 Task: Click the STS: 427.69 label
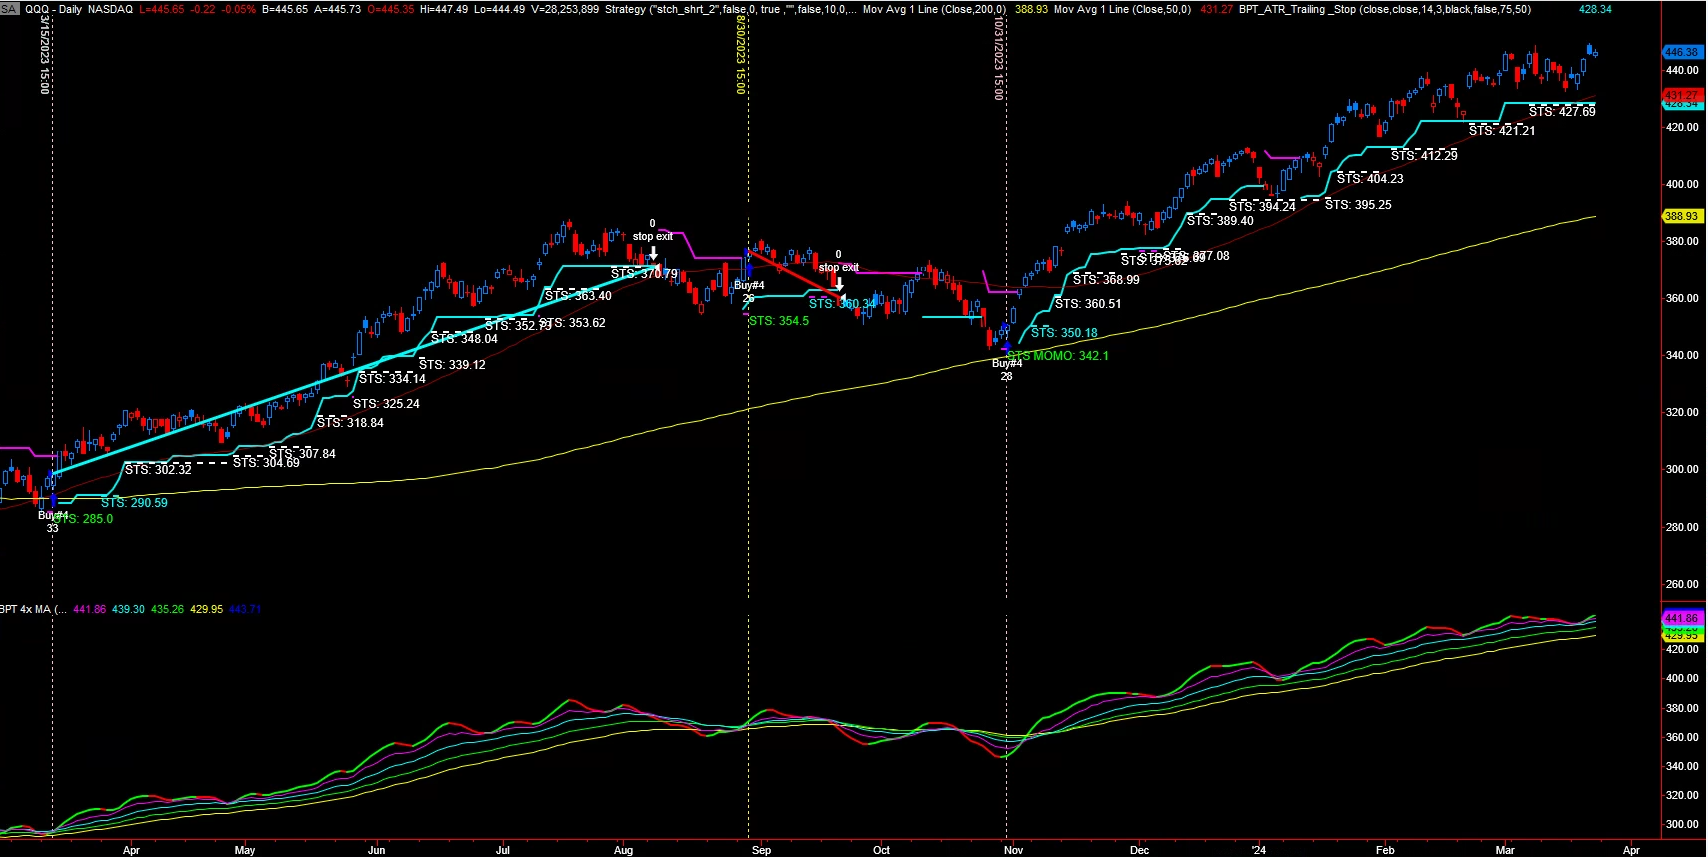(1562, 112)
